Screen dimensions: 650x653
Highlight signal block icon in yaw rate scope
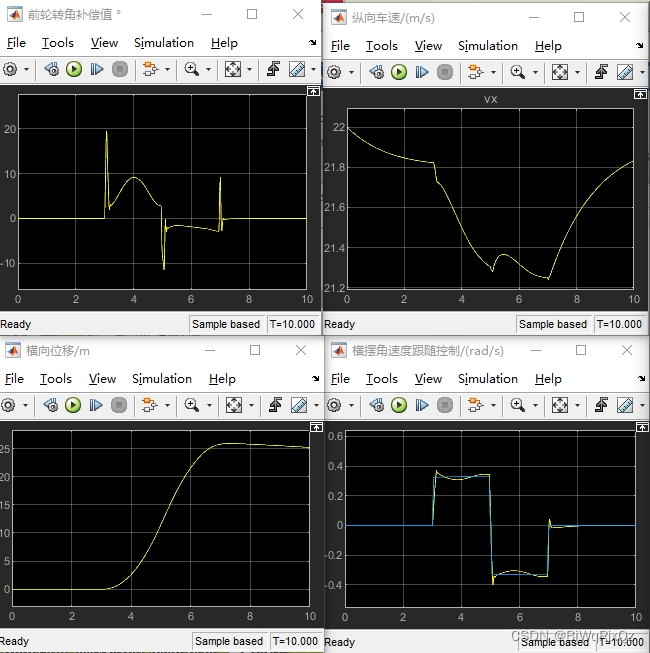(x=475, y=405)
